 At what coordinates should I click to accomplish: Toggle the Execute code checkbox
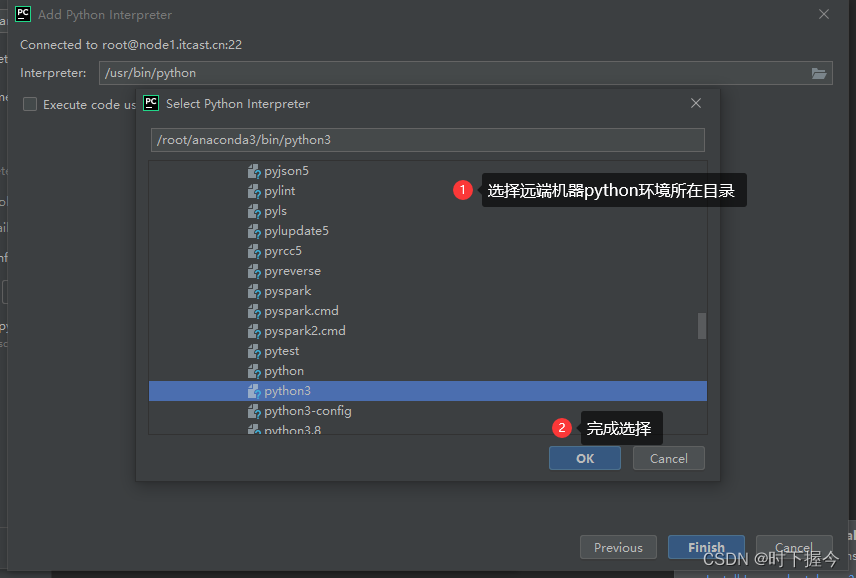click(x=30, y=104)
